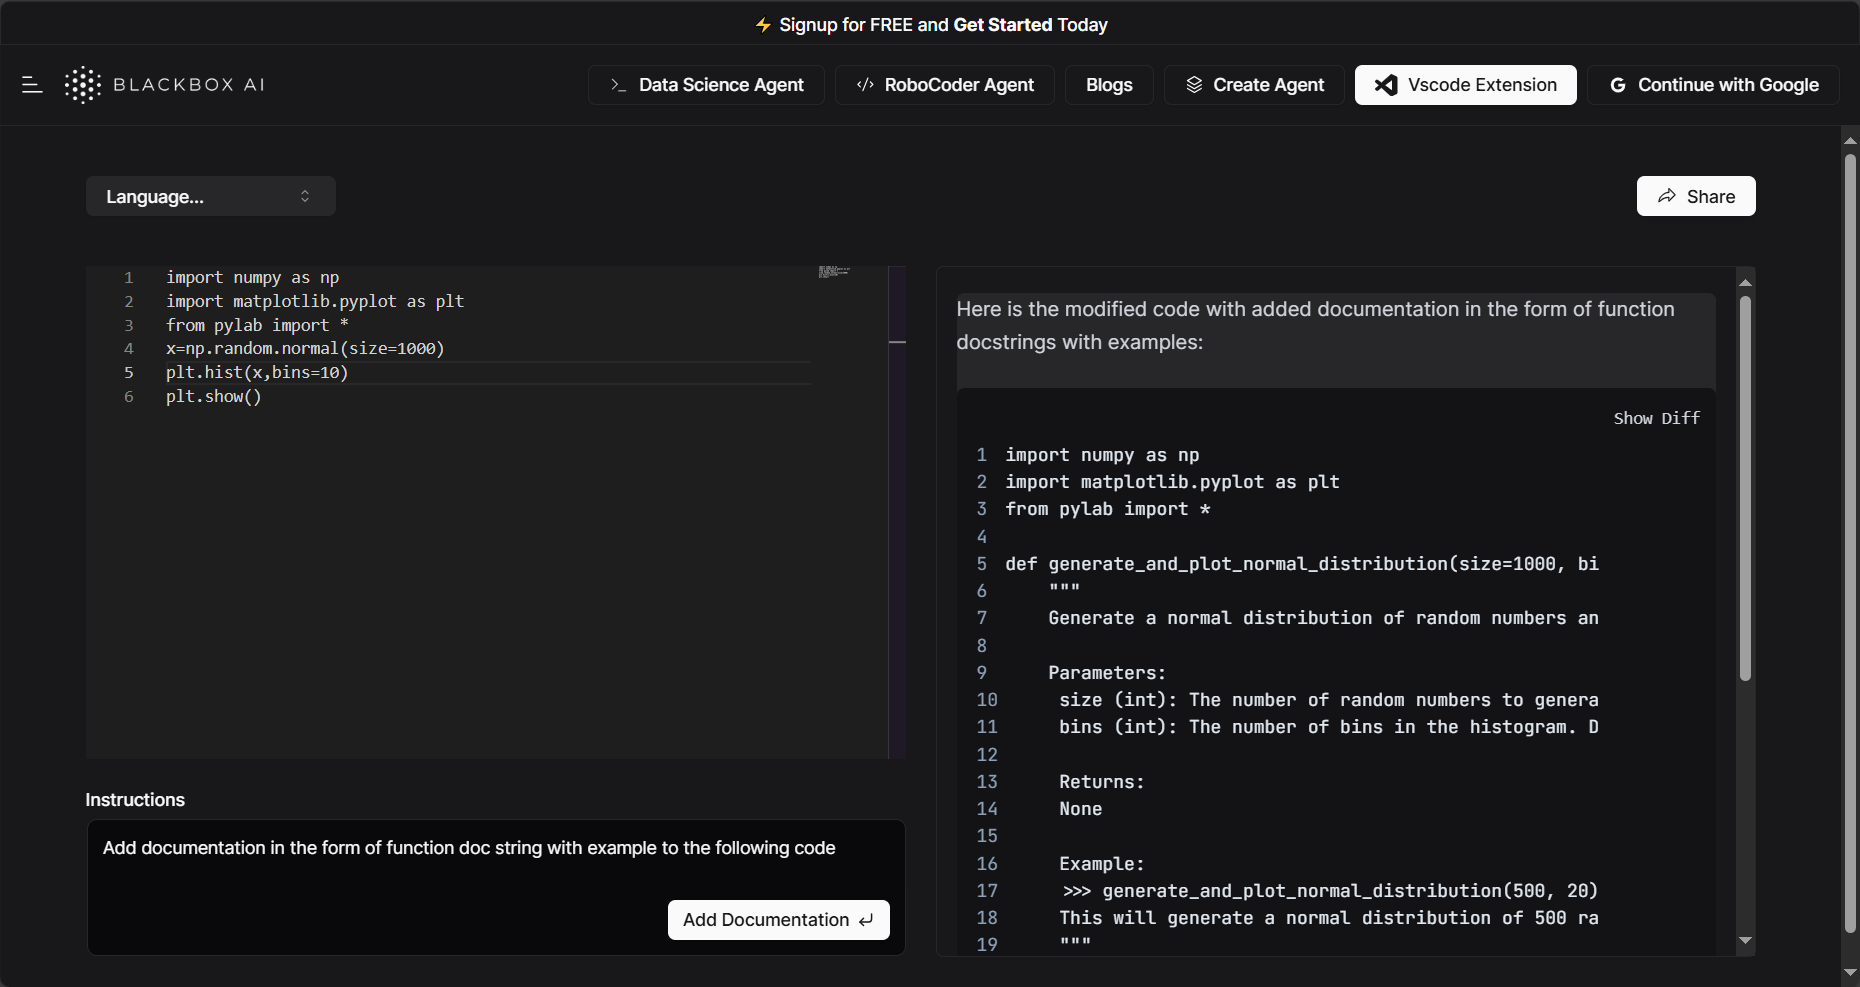Open RoboCoder Agent
Viewport: 1860px width, 987px height.
[x=944, y=85]
